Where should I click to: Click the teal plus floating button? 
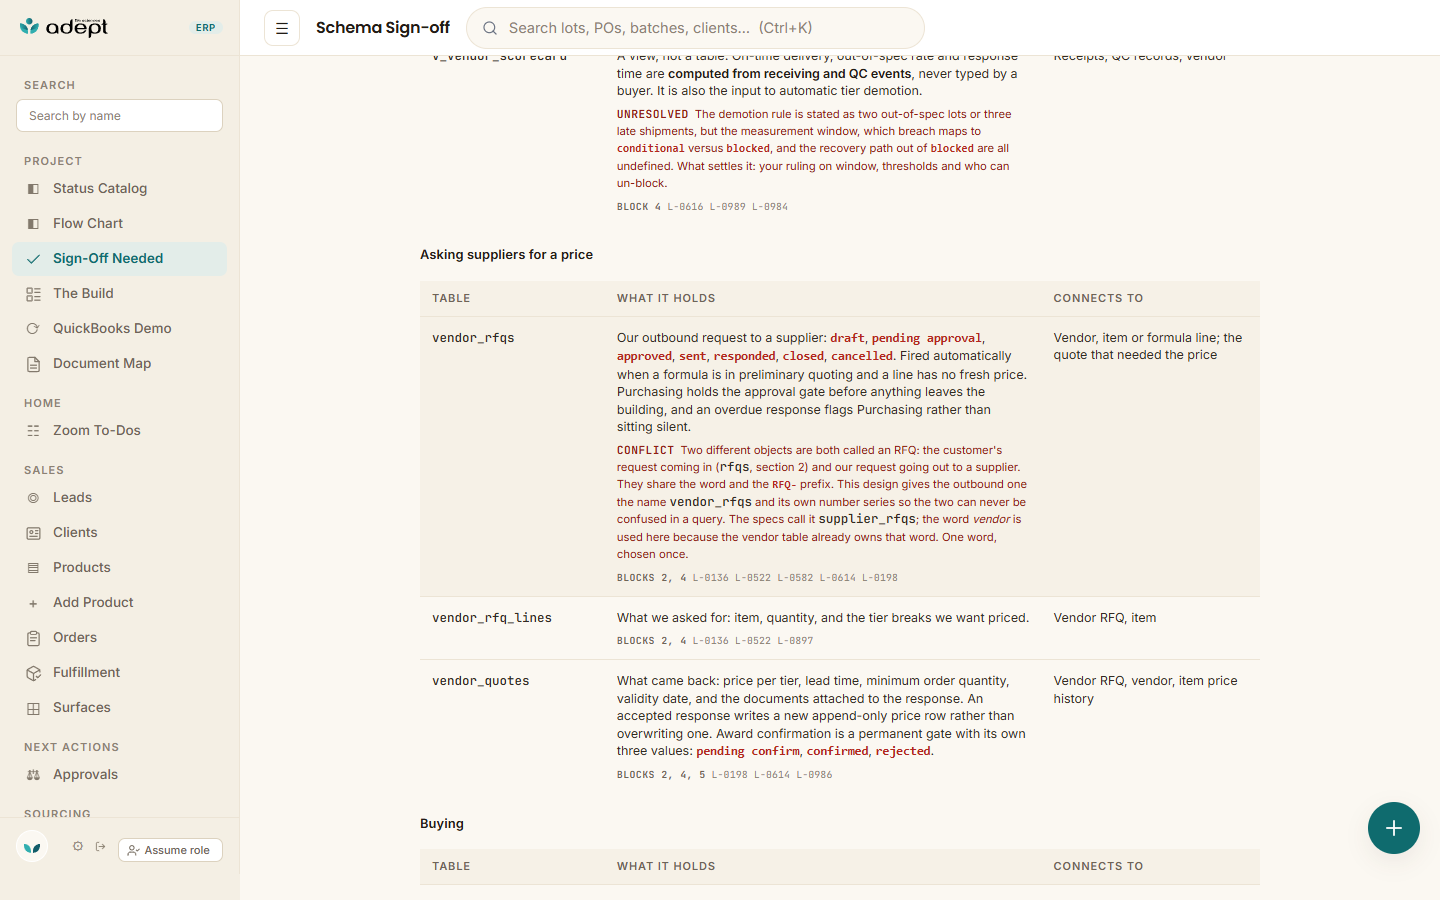pos(1394,828)
